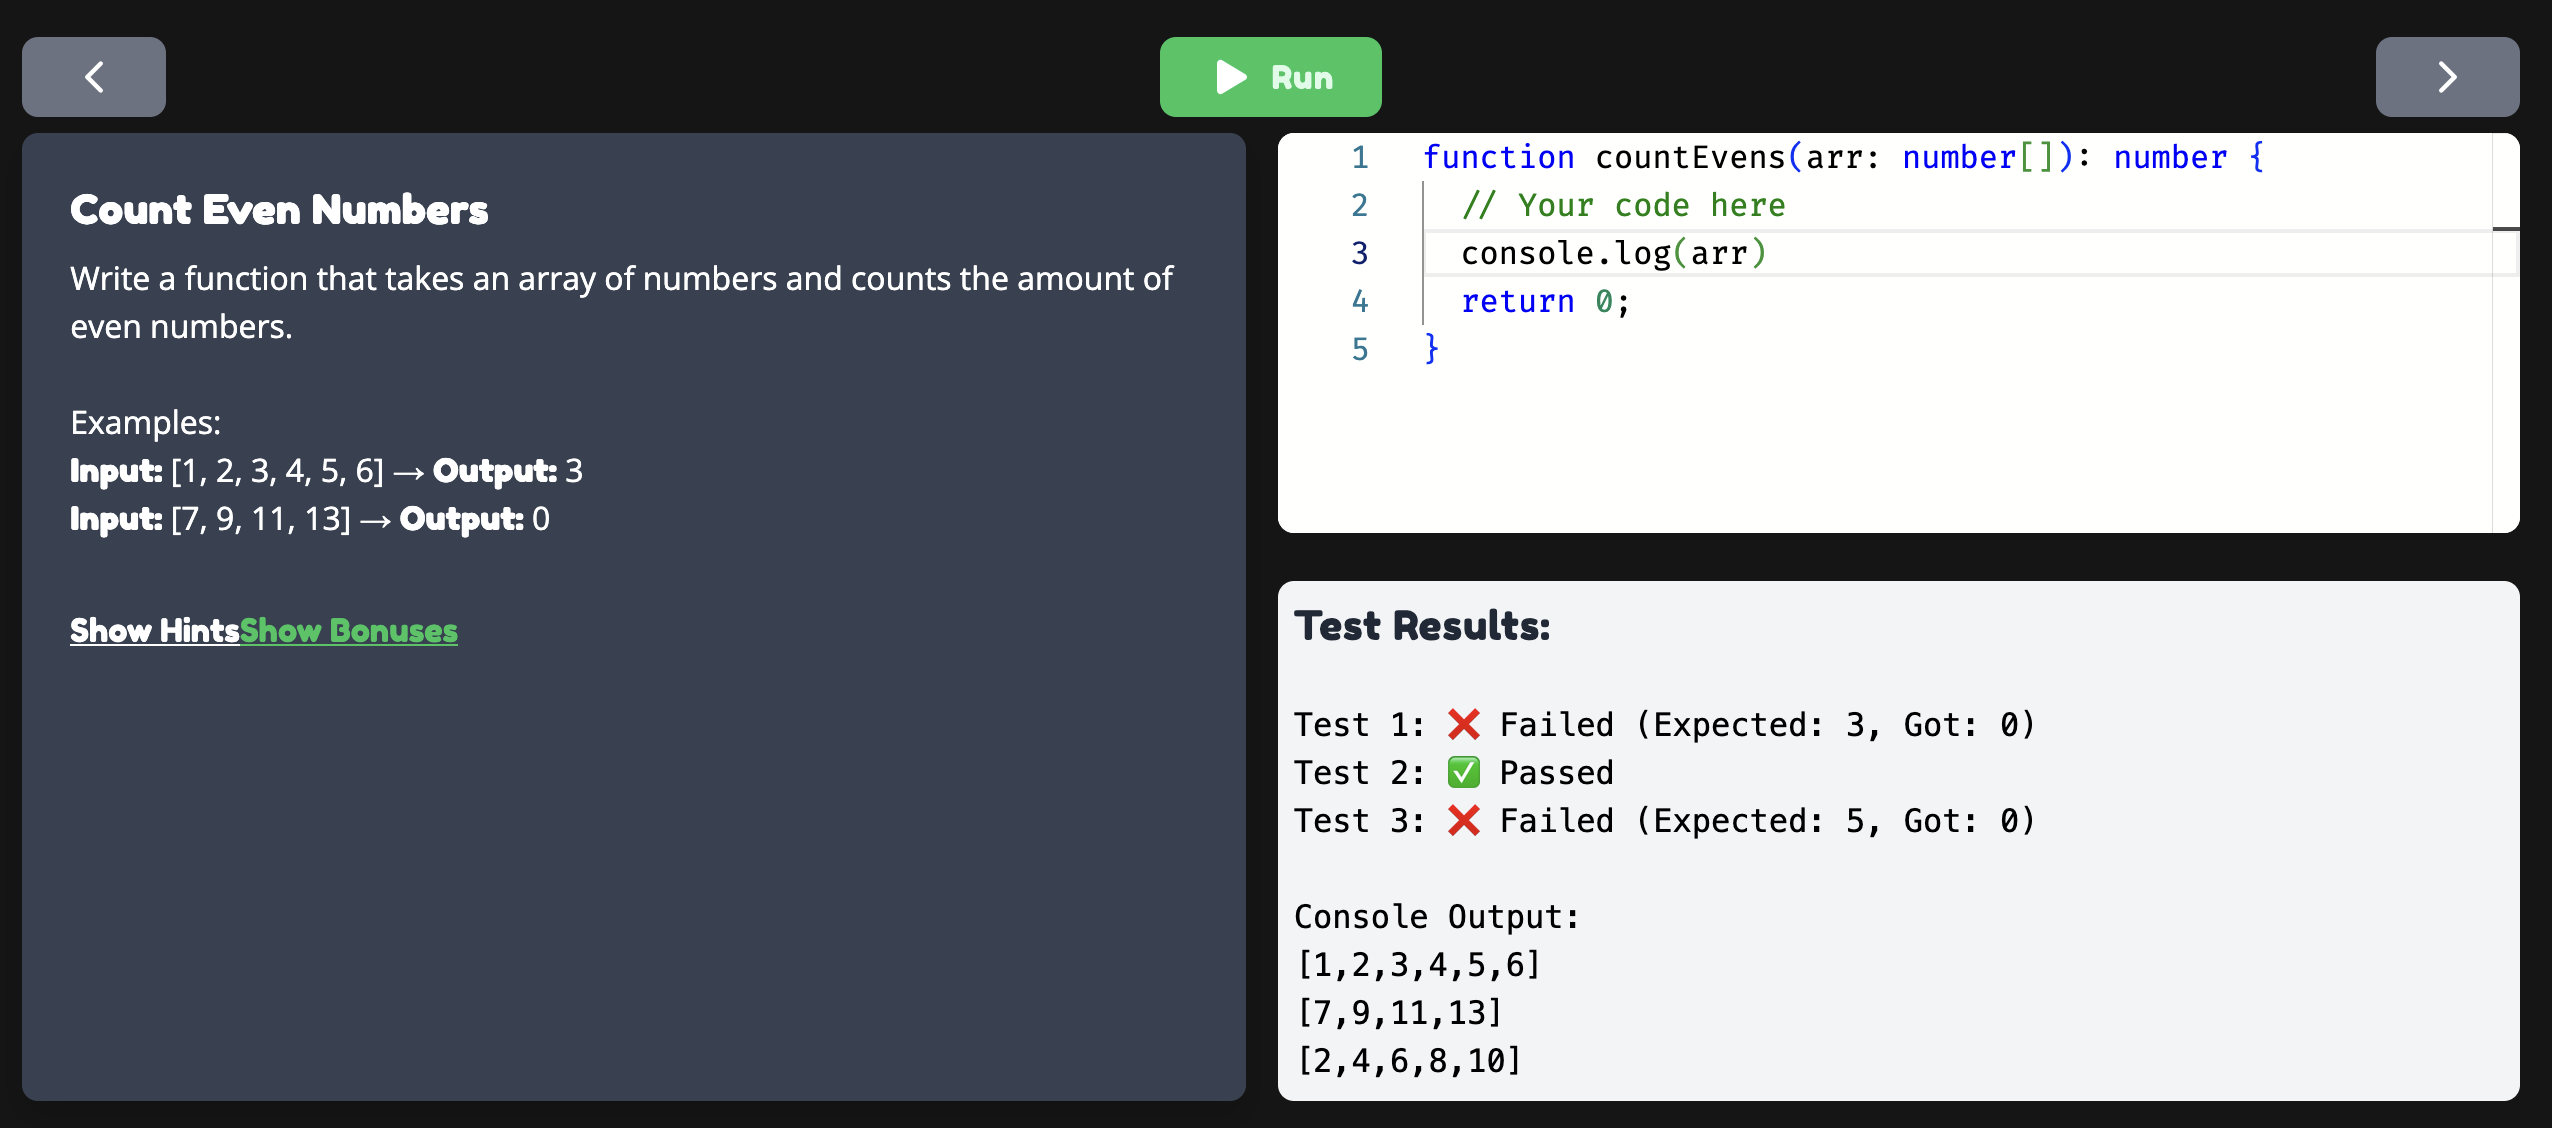The image size is (2552, 1128).
Task: Select Test 1 failed result text
Action: [x=1665, y=724]
